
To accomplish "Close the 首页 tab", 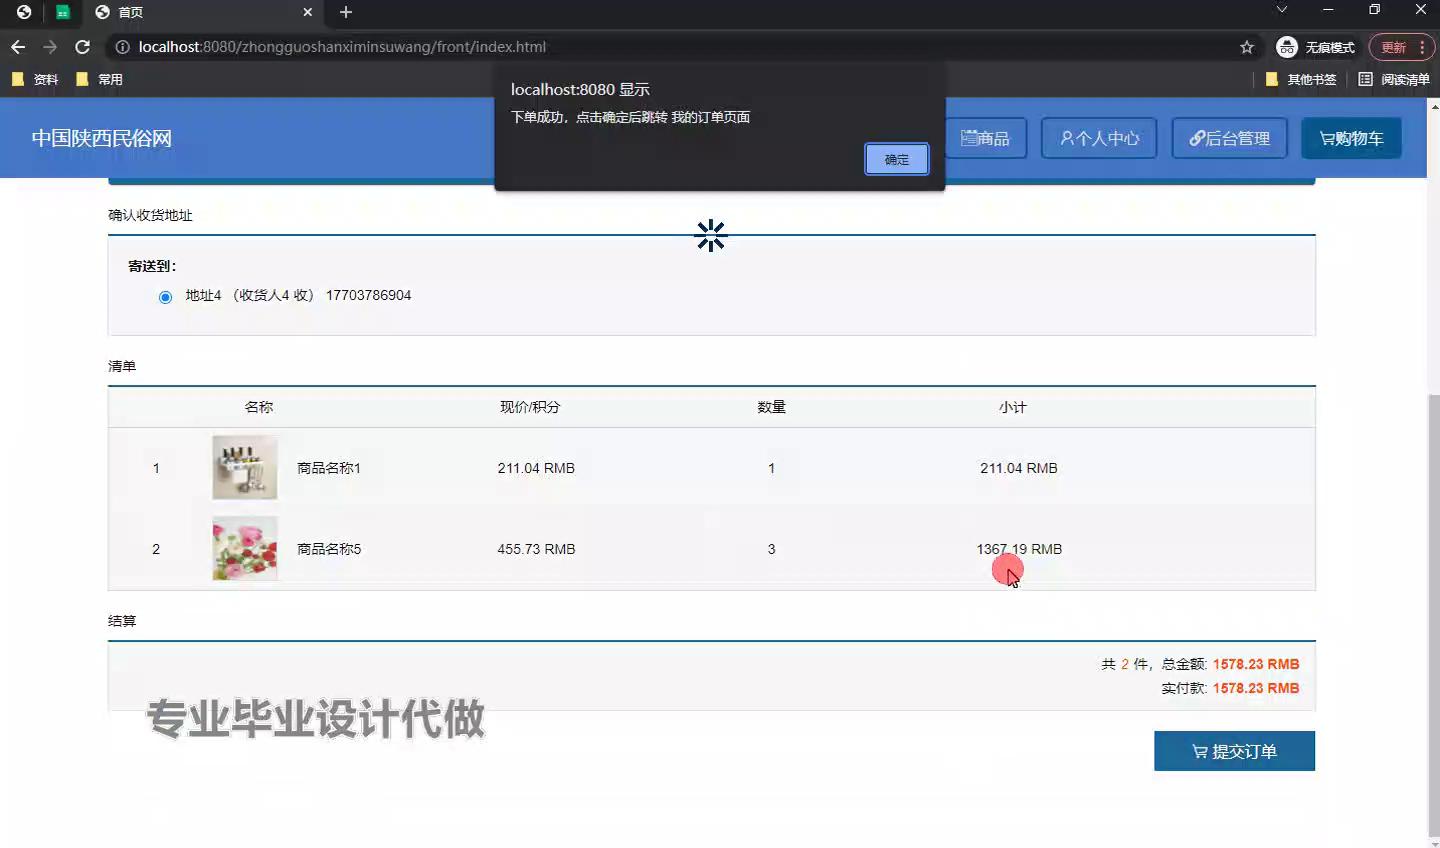I will tap(307, 12).
